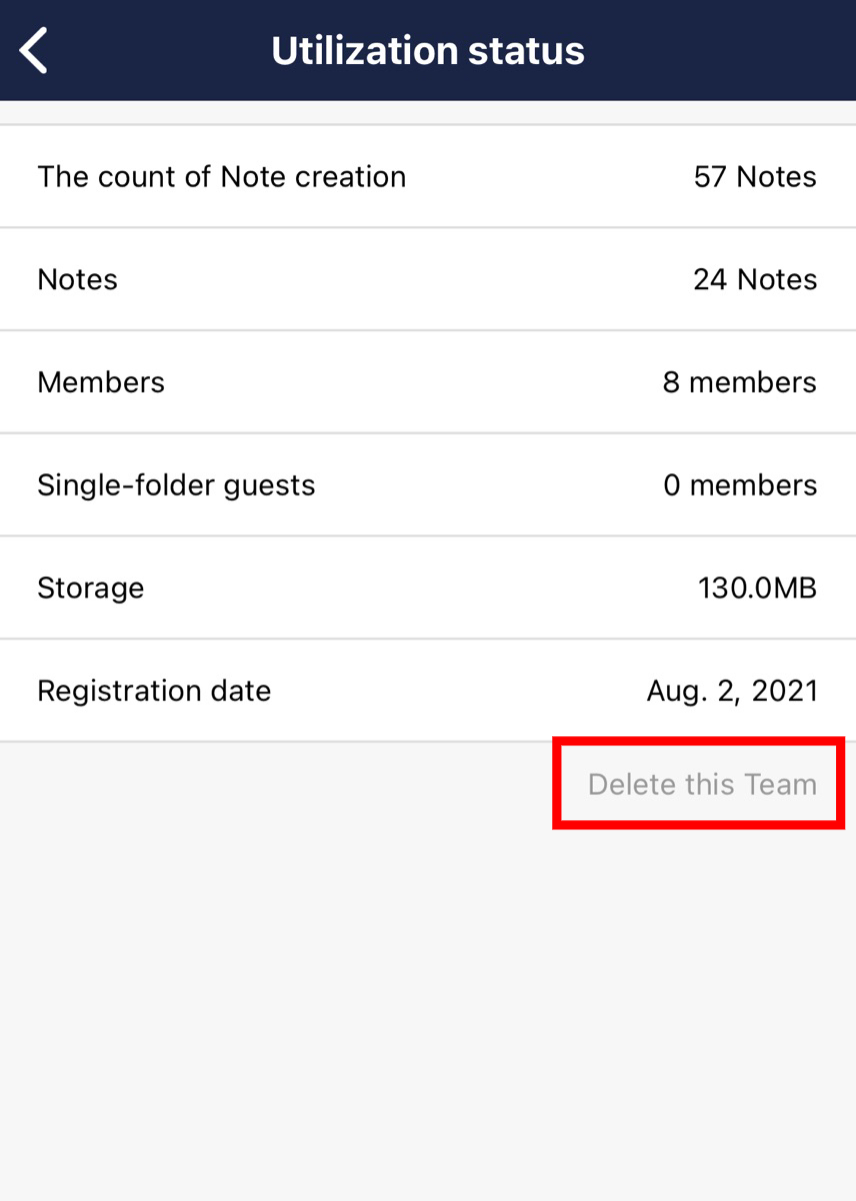Image resolution: width=856 pixels, height=1201 pixels.
Task: Select 'The count of Note creation' label
Action: [x=222, y=177]
